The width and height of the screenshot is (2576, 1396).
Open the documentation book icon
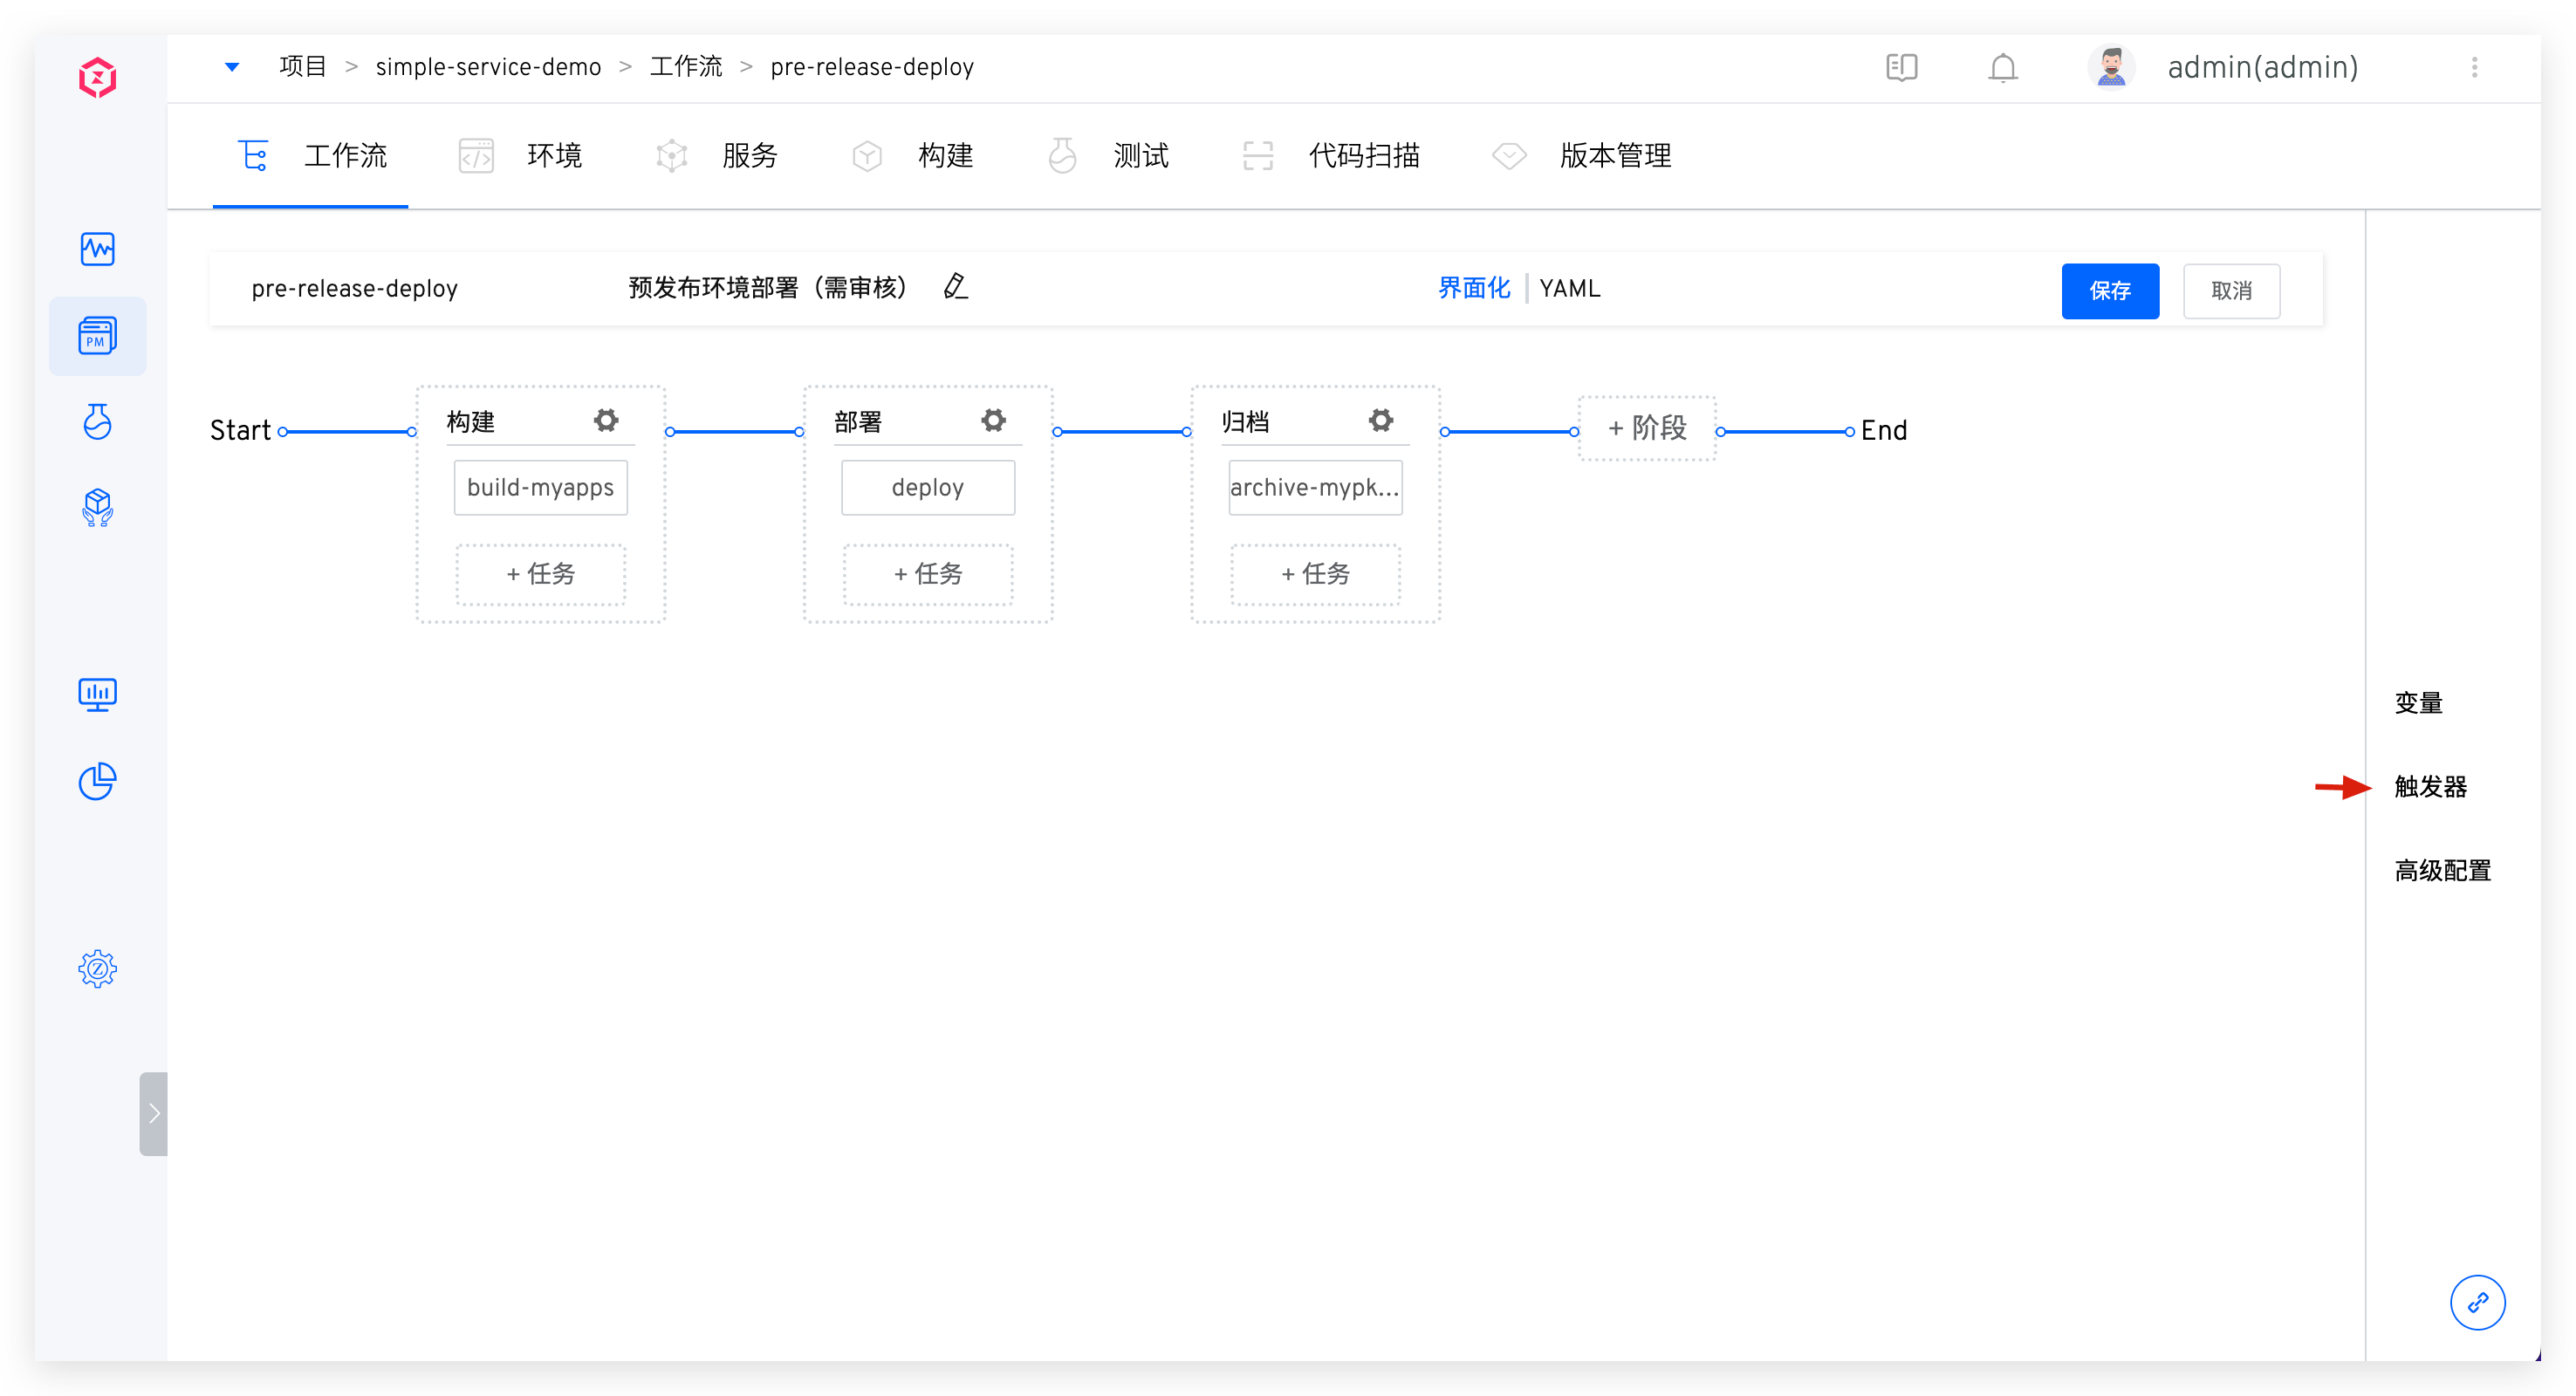(x=1901, y=68)
